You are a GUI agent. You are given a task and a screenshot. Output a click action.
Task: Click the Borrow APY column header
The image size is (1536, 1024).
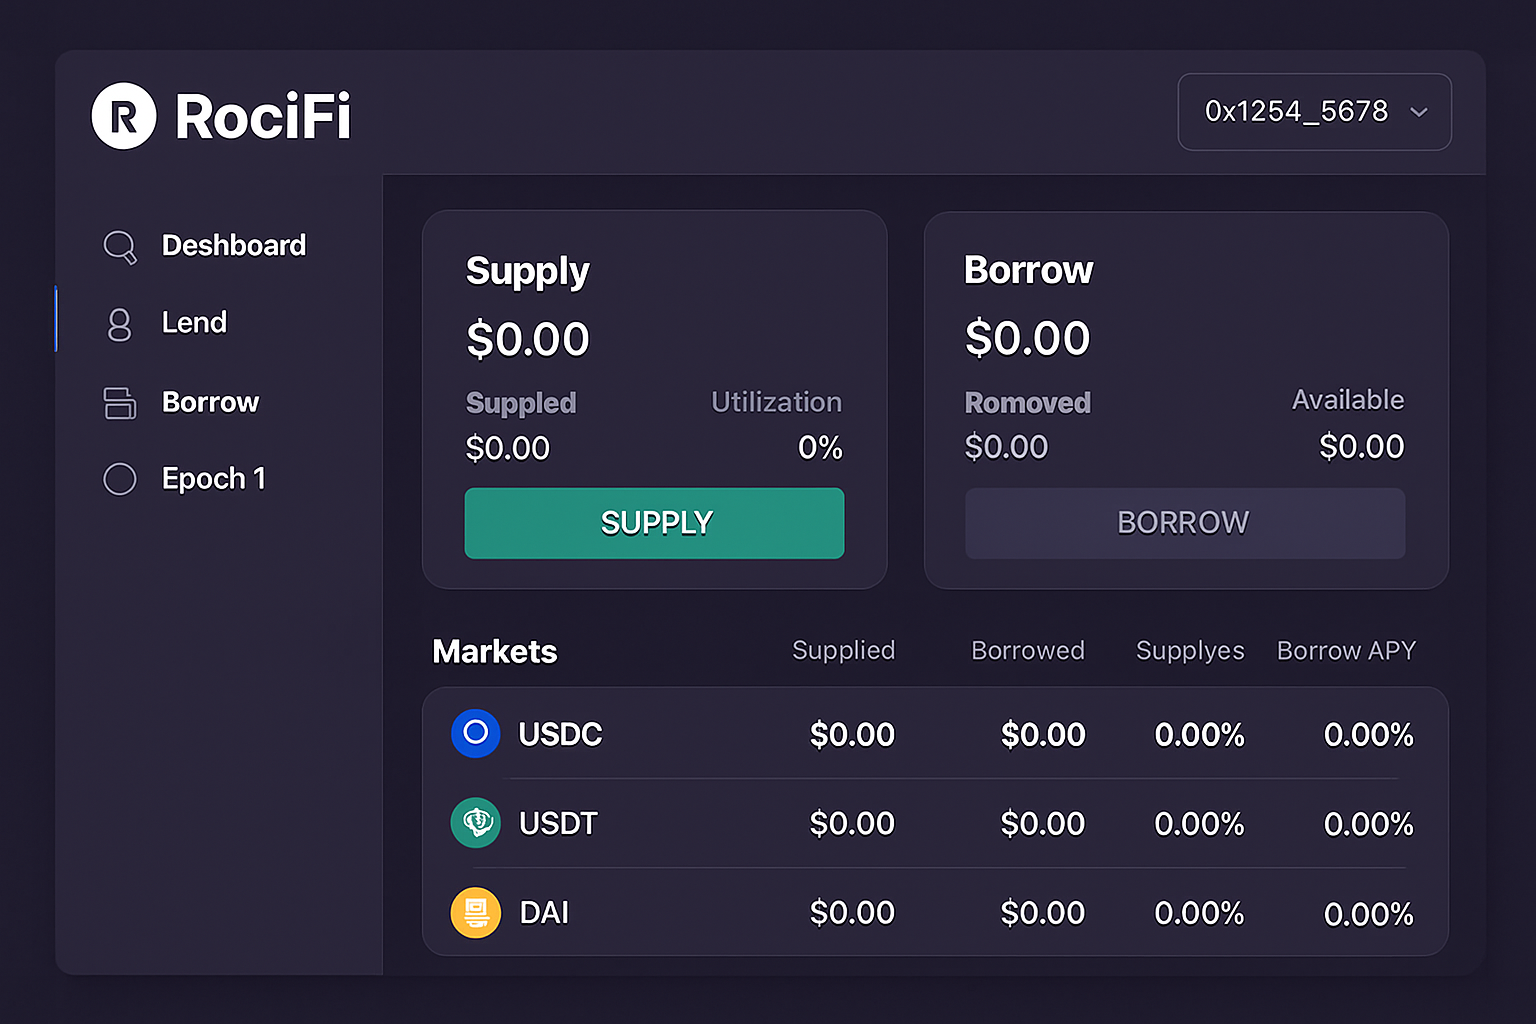click(1346, 650)
